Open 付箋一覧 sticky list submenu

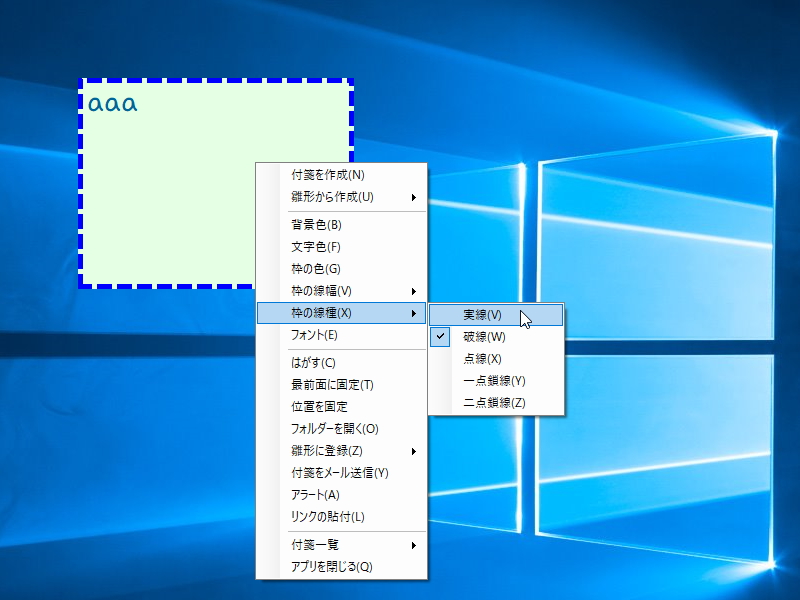(341, 545)
